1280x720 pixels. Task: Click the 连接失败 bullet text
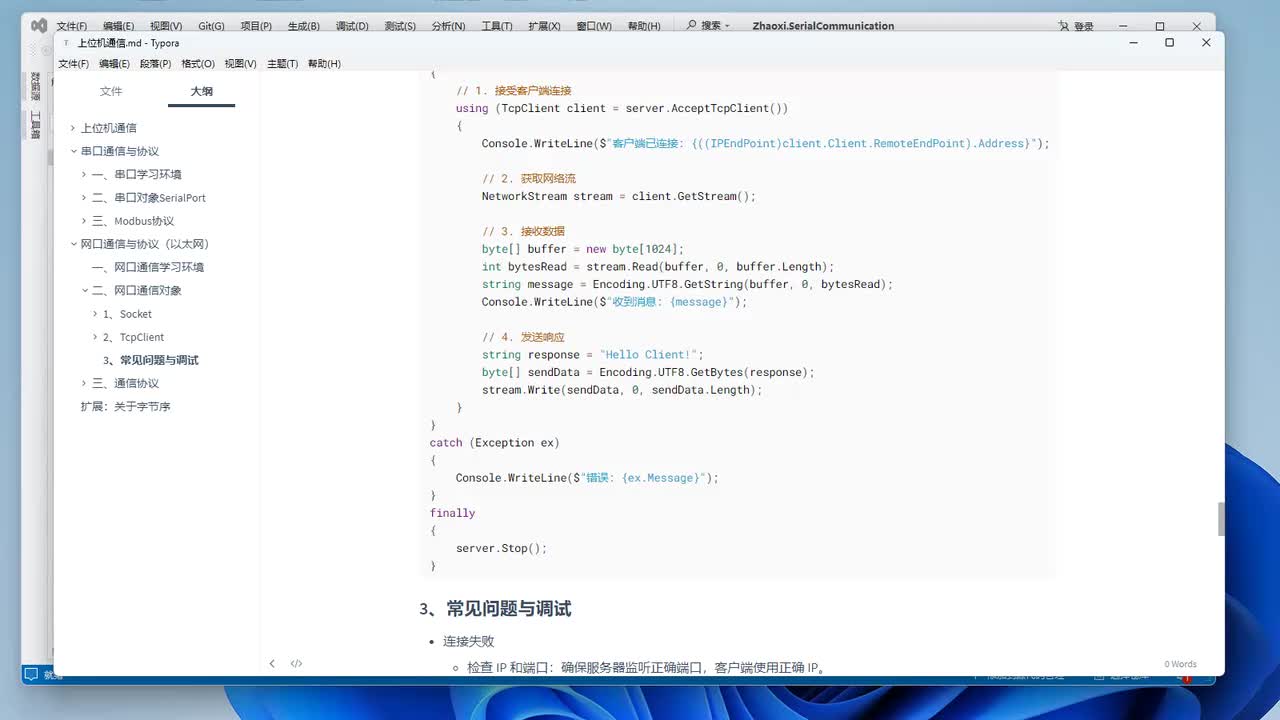point(469,641)
